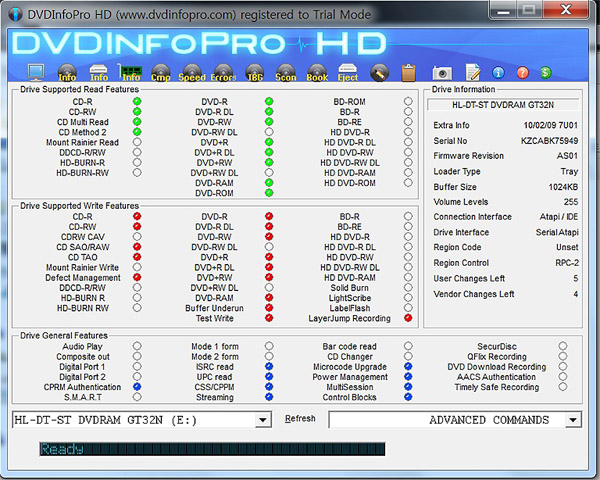Launch the Speed test icon
This screenshot has width=600, height=480.
click(x=192, y=73)
